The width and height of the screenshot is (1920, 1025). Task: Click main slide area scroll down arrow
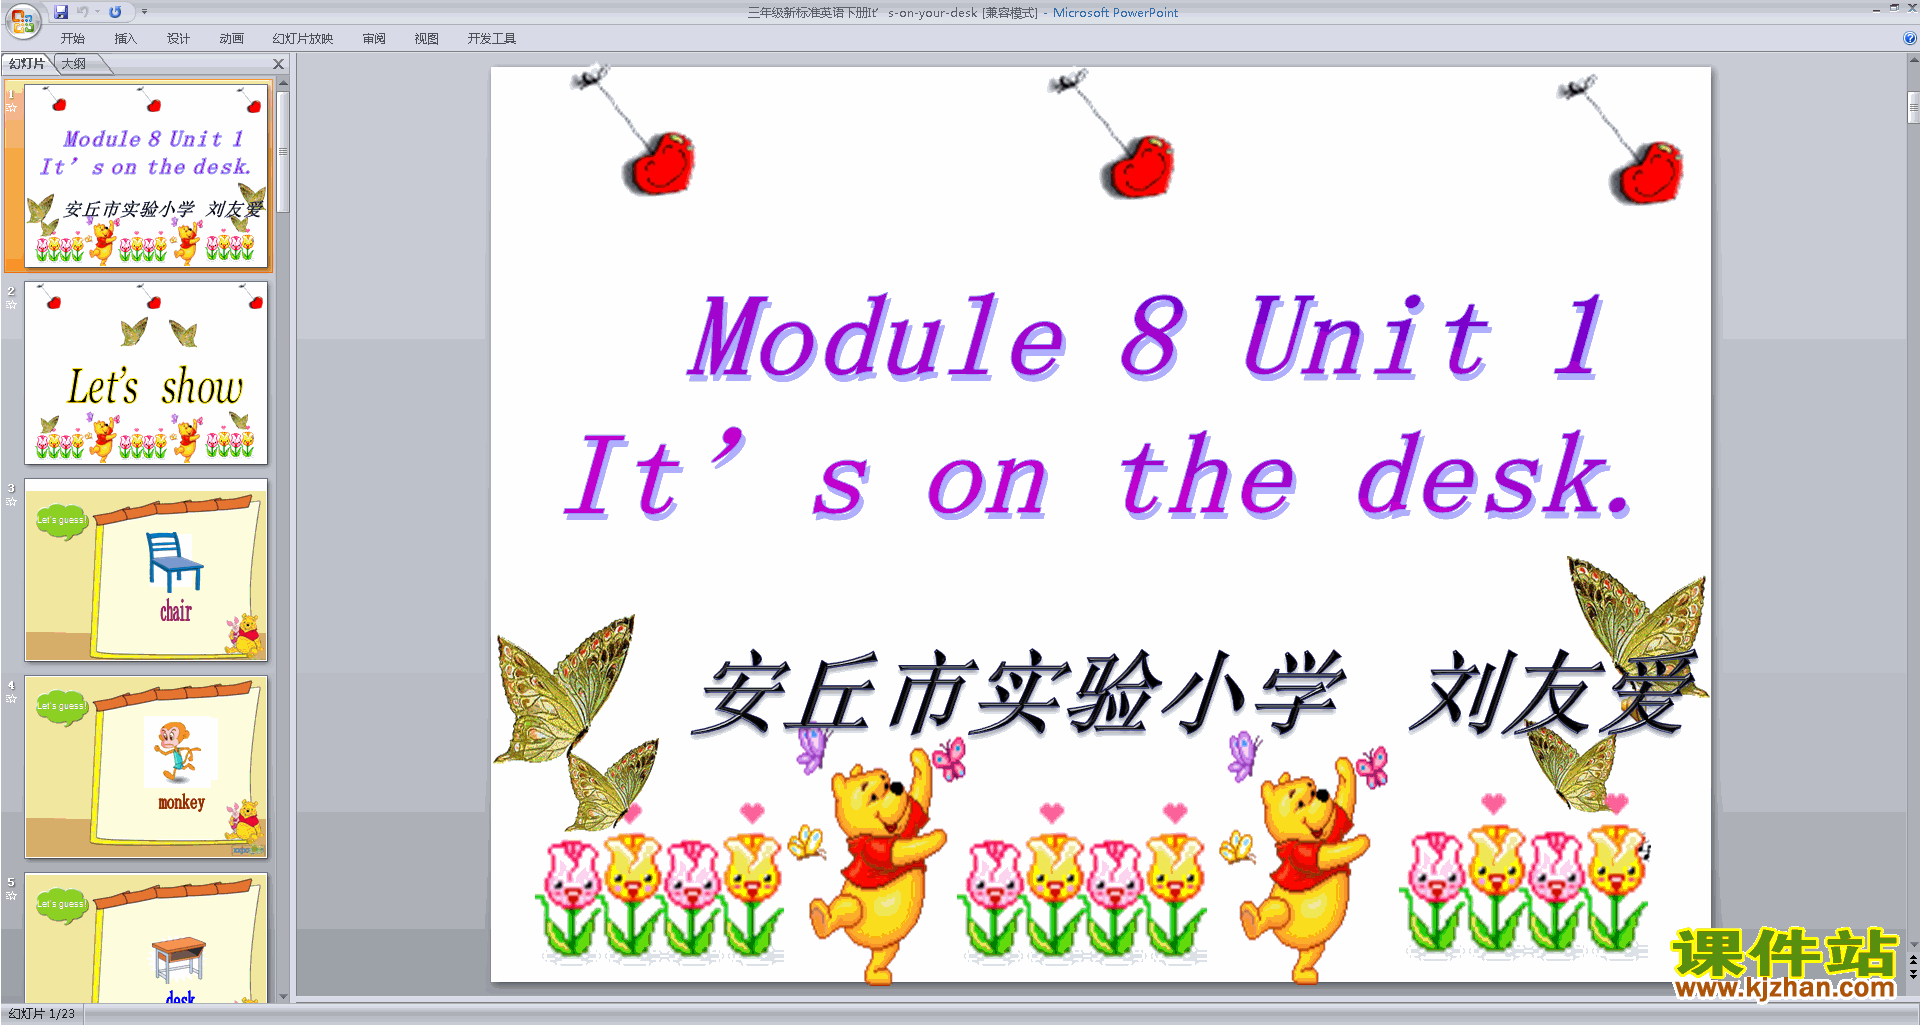(x=1913, y=944)
